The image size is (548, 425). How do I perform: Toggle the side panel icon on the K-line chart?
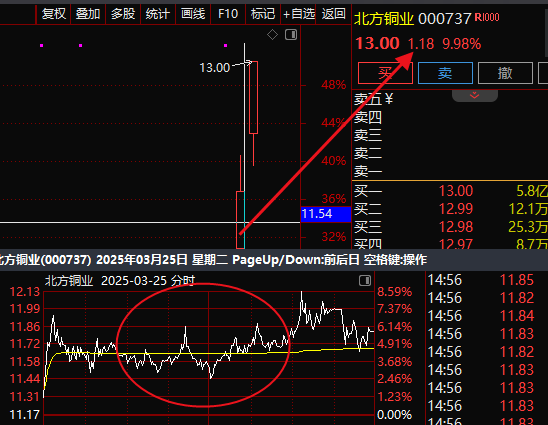(291, 35)
